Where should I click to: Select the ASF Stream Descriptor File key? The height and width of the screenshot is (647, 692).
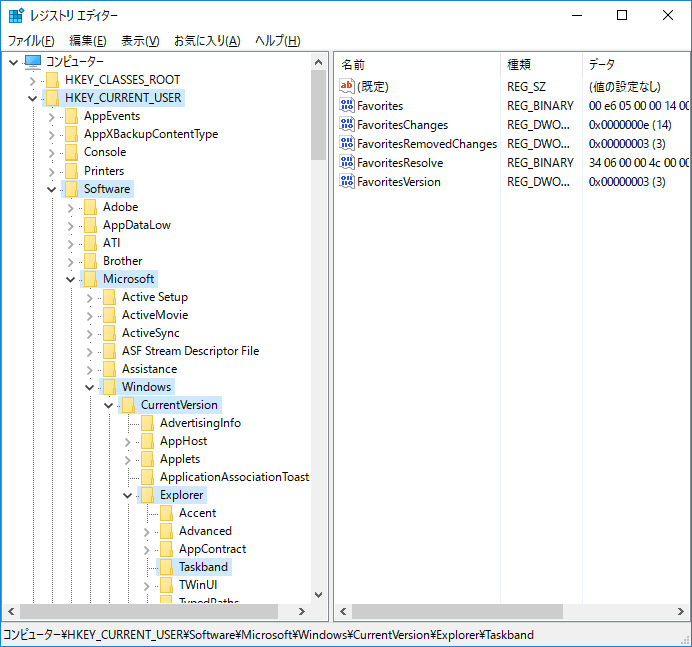(190, 351)
